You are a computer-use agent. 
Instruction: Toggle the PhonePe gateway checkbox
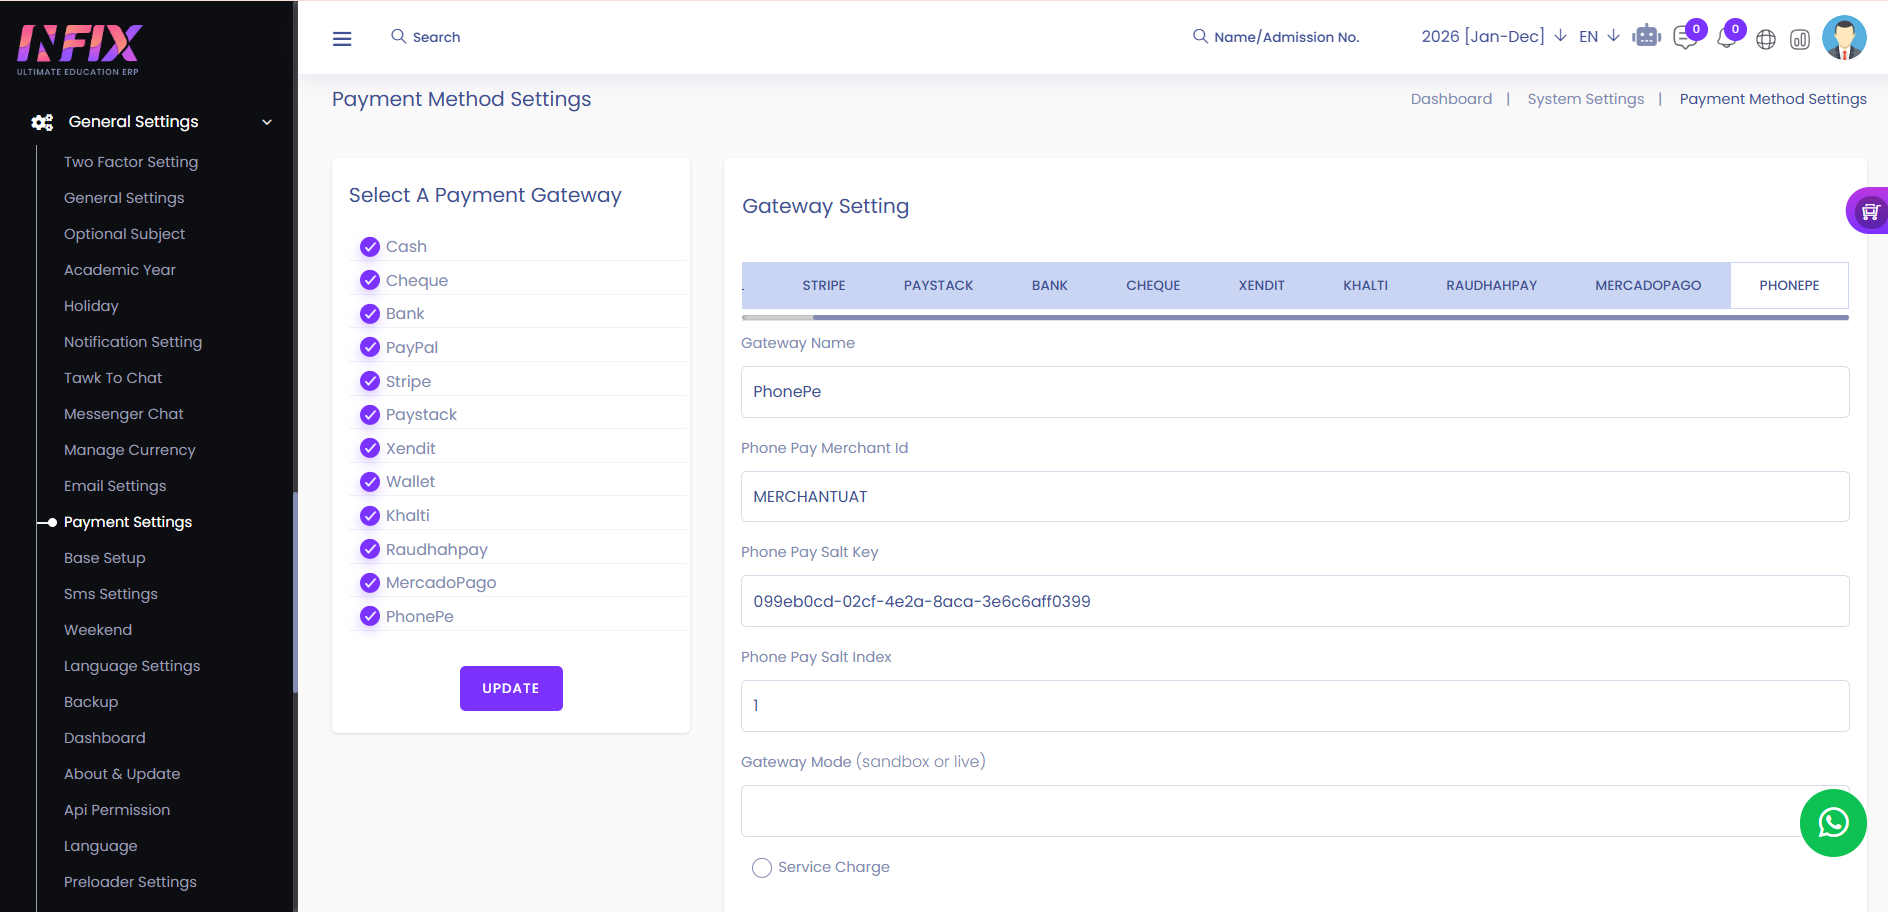[370, 616]
